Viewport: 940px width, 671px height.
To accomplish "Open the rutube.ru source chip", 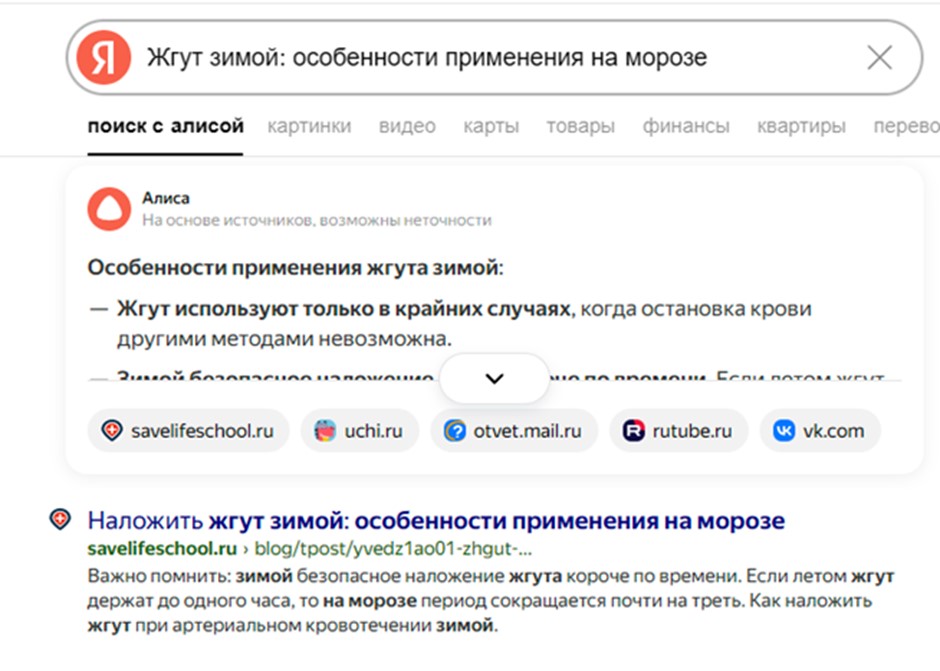I will [678, 431].
